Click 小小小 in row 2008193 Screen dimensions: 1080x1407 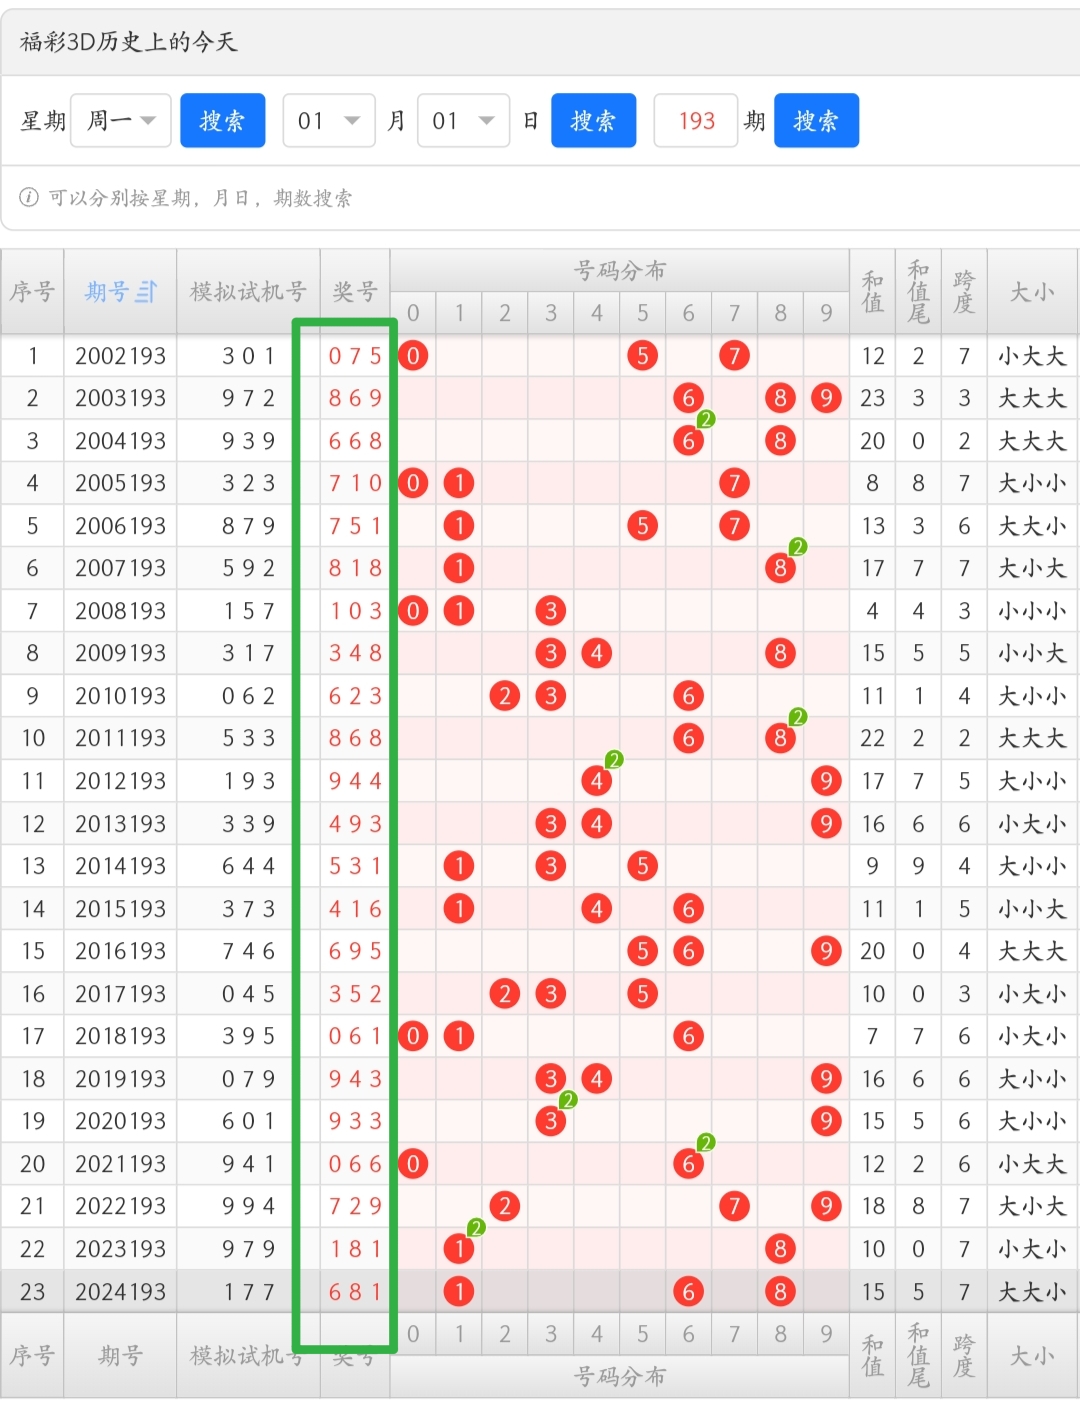(1032, 611)
